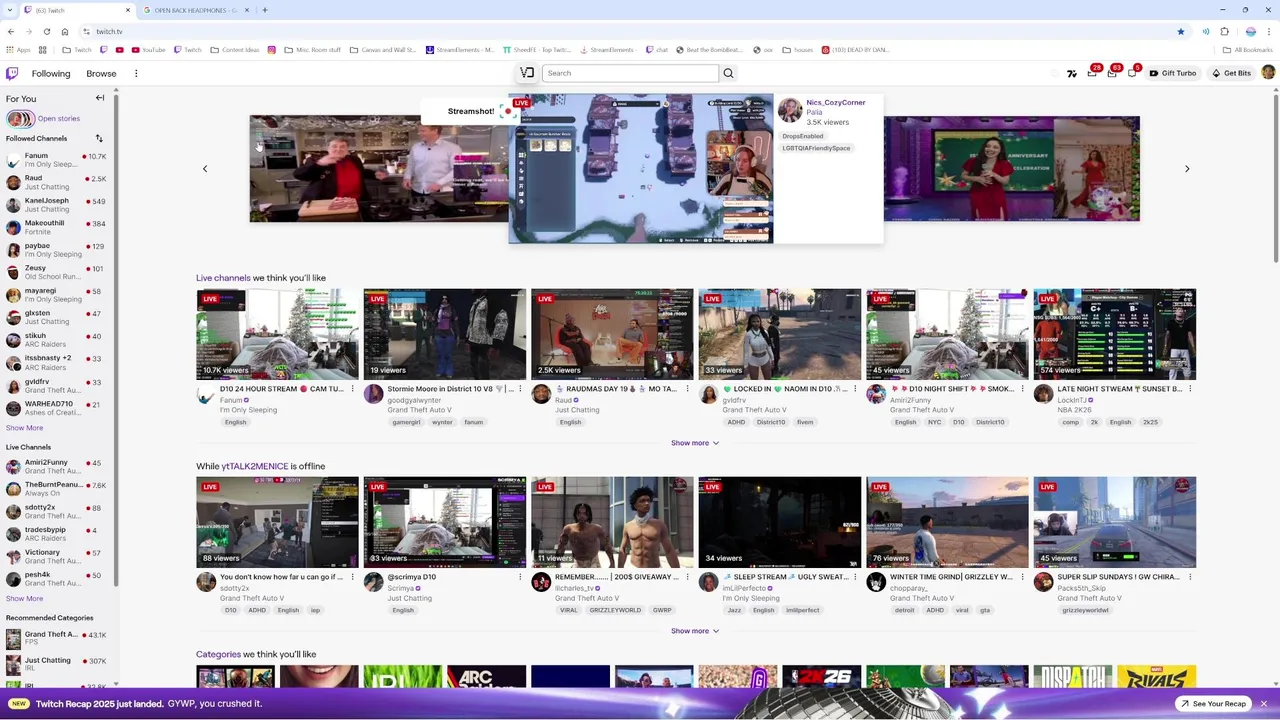This screenshot has height=720, width=1280.
Task: Open options for Stormie Moore stream card
Action: [x=520, y=389]
